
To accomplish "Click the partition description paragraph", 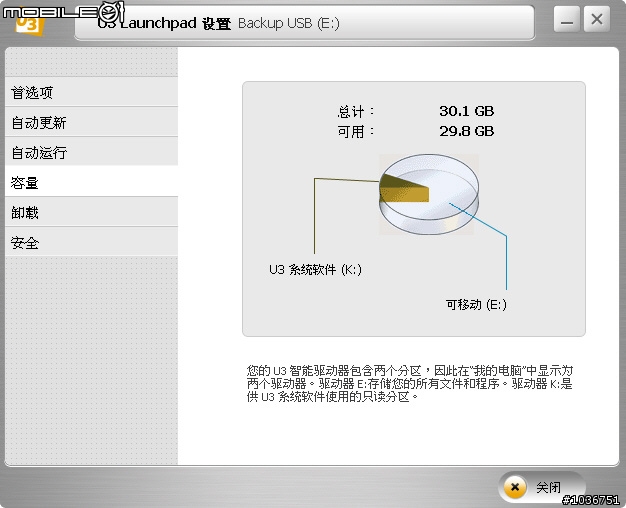I will 410,383.
